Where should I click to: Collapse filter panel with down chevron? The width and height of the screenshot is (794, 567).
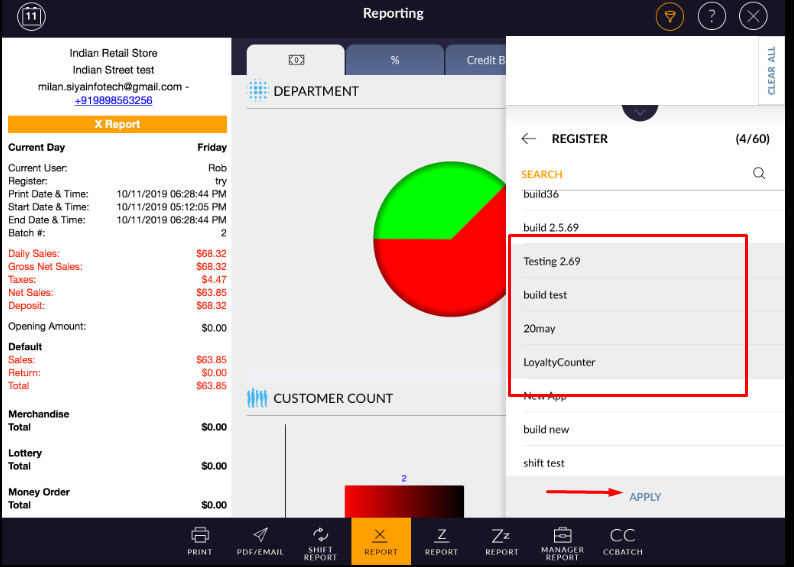click(639, 110)
